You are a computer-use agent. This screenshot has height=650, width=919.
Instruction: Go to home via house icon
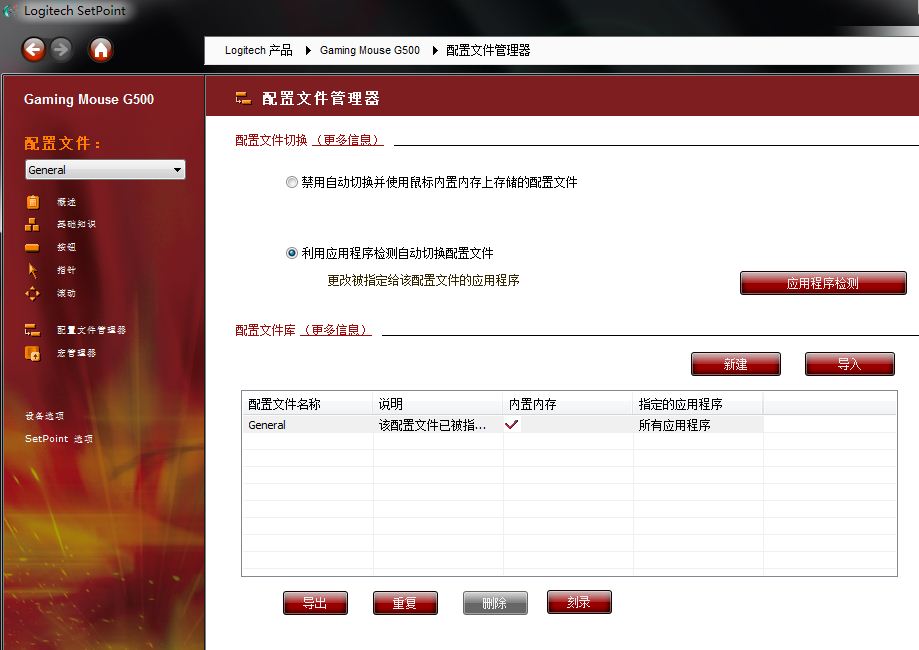coord(101,49)
